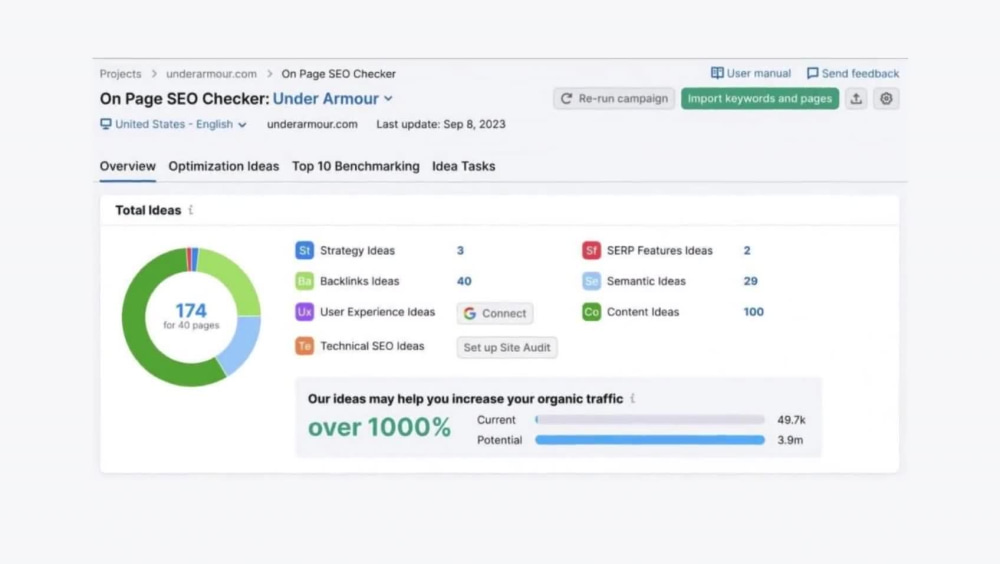Open the Top 10 Benchmarking tab
Viewport: 1000px width, 564px height.
click(x=356, y=166)
